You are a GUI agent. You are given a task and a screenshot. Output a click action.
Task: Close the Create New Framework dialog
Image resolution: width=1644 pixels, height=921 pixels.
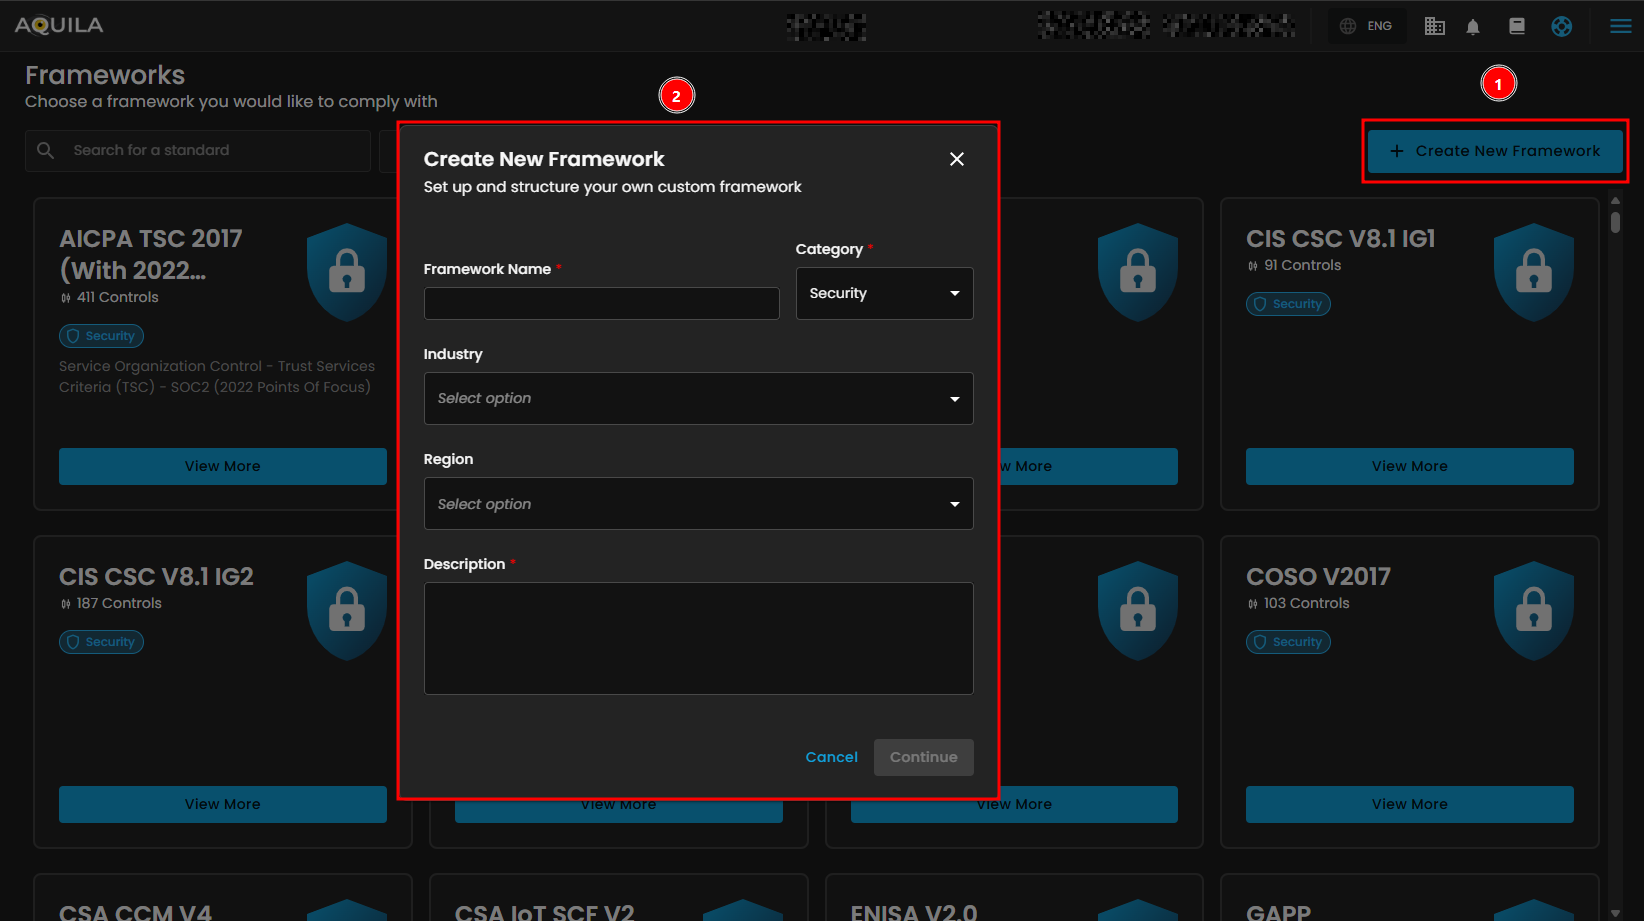pos(956,159)
